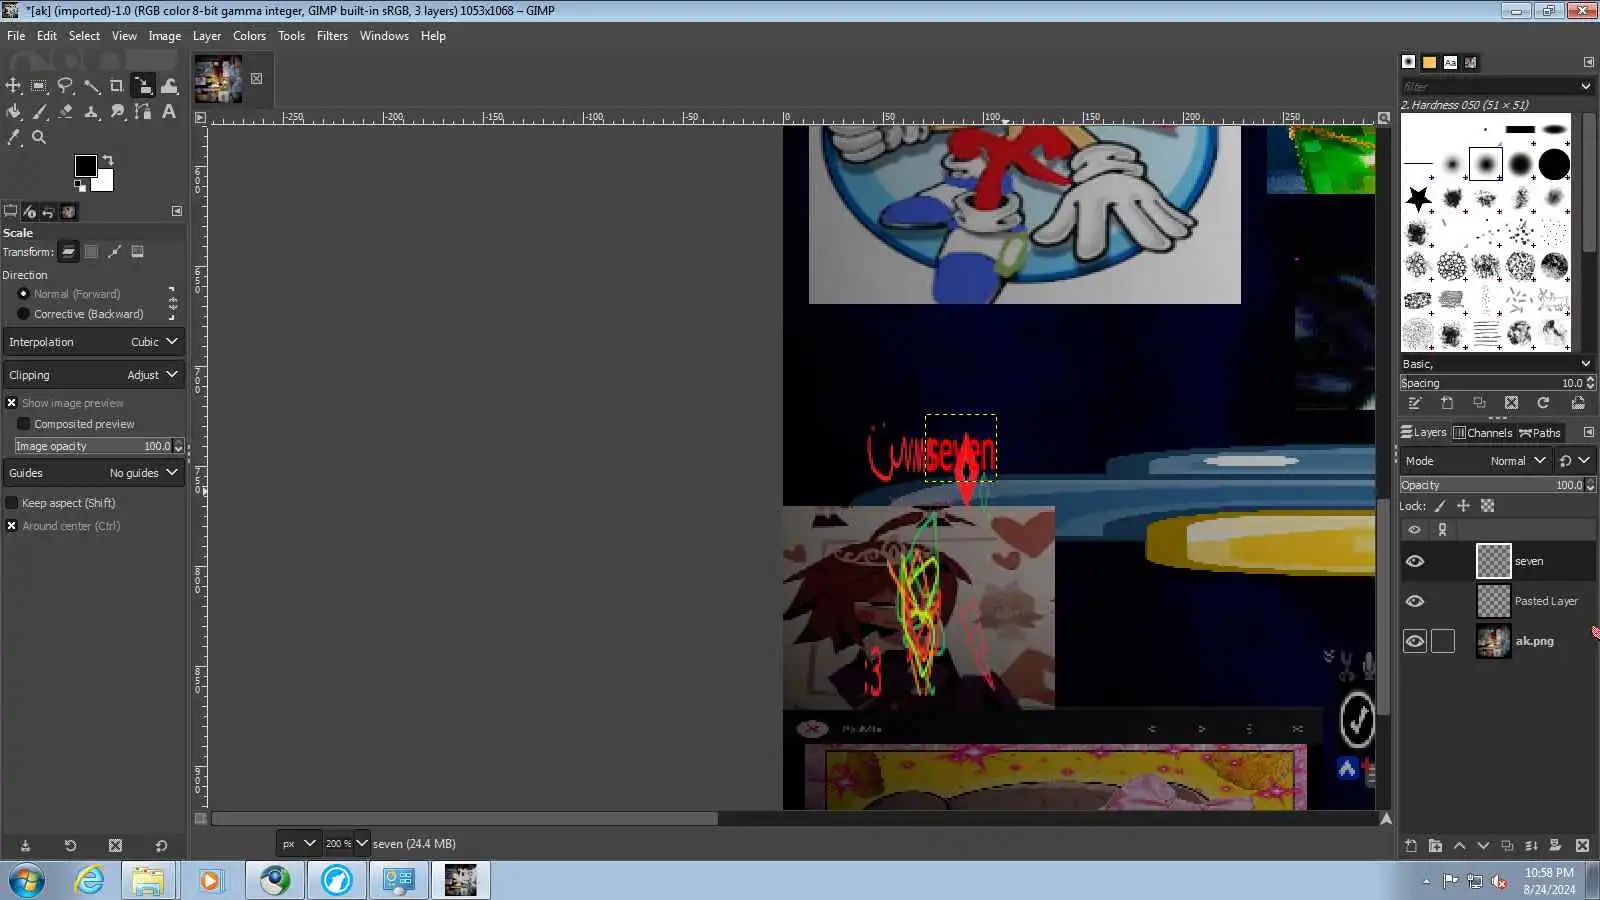Select the Smudge tool
This screenshot has width=1600, height=900.
[117, 112]
